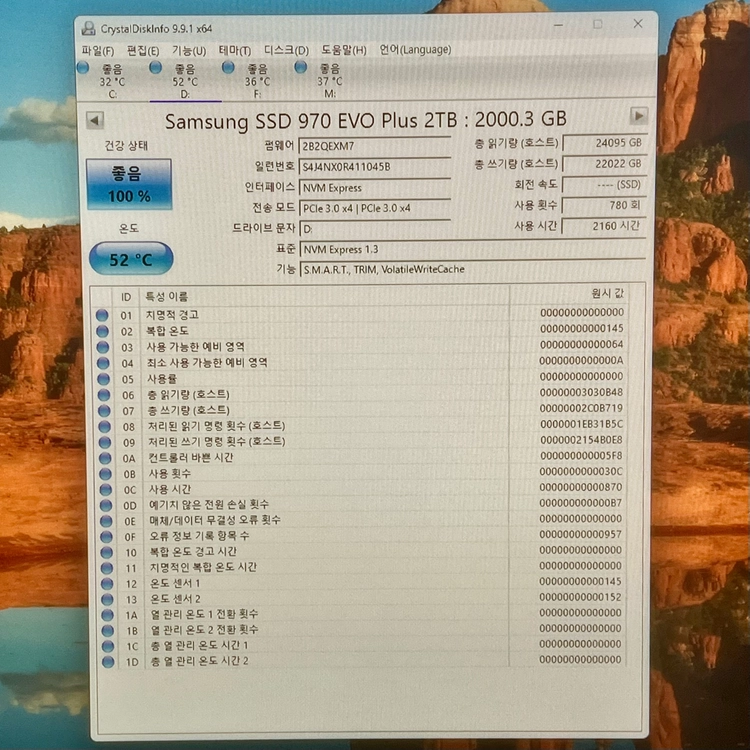The height and width of the screenshot is (750, 750).
Task: Click status dot of 08 처리된 읽기 명령 횟수
Action: pos(104,426)
